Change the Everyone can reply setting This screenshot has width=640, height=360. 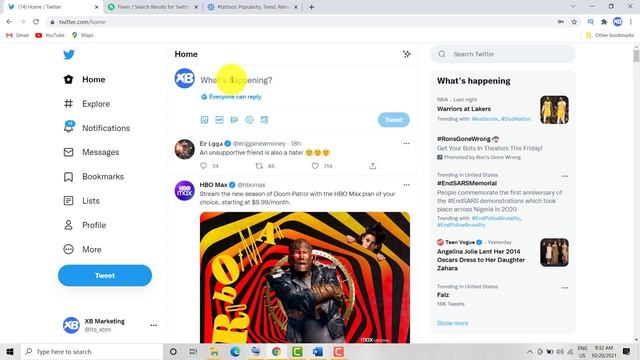[x=231, y=97]
